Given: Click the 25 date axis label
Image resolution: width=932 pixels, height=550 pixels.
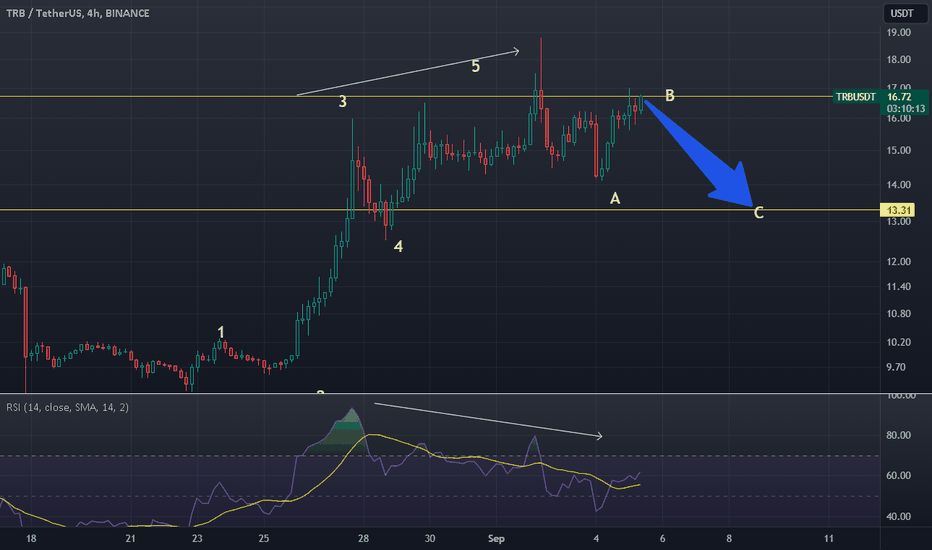Looking at the screenshot, I should (x=263, y=539).
